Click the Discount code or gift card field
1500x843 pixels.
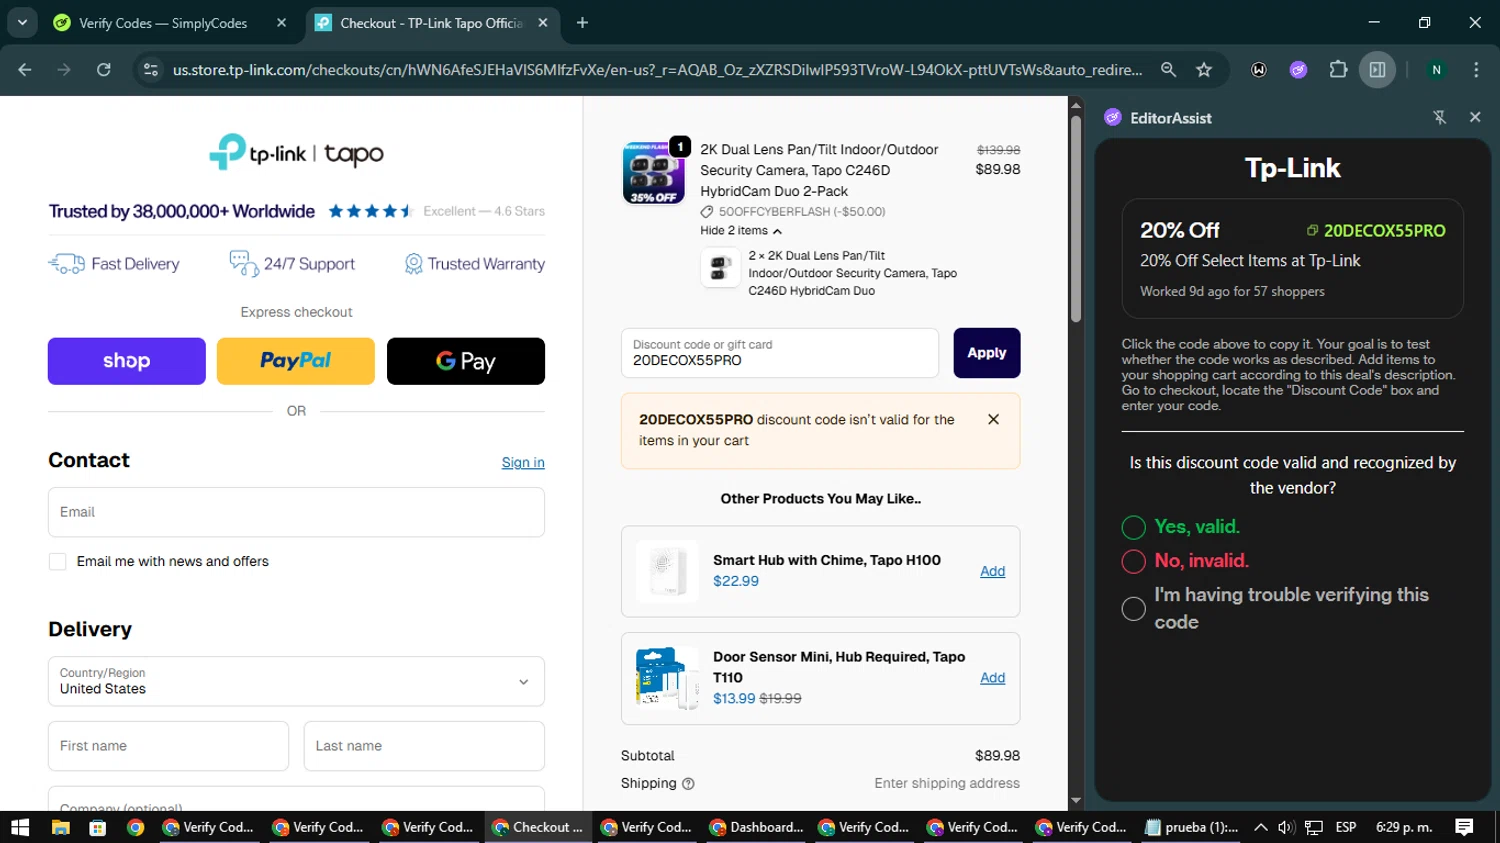click(x=780, y=353)
